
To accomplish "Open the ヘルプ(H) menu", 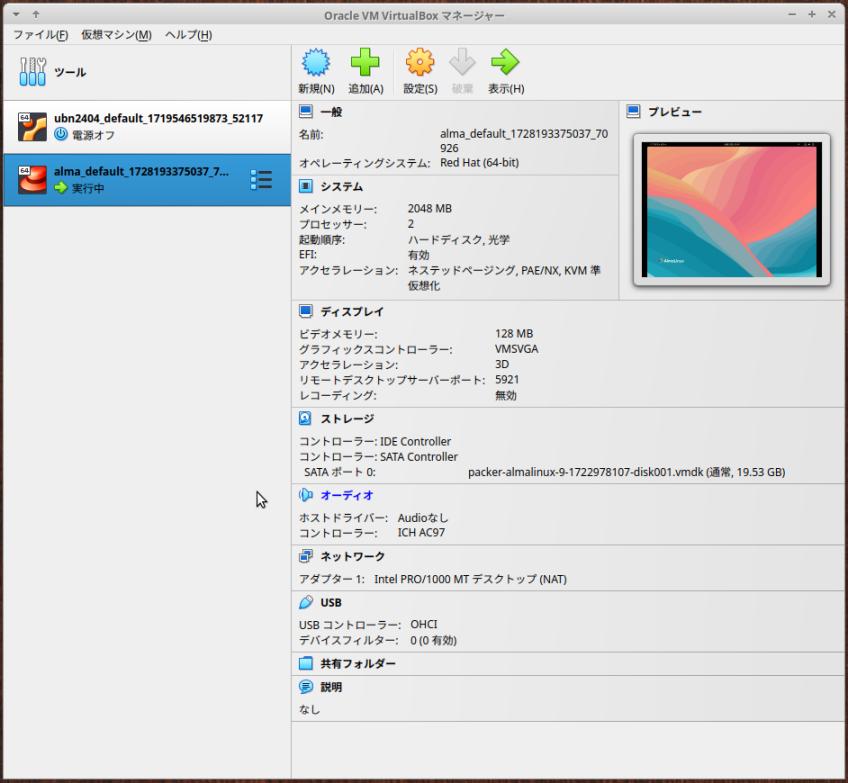I will (x=188, y=35).
